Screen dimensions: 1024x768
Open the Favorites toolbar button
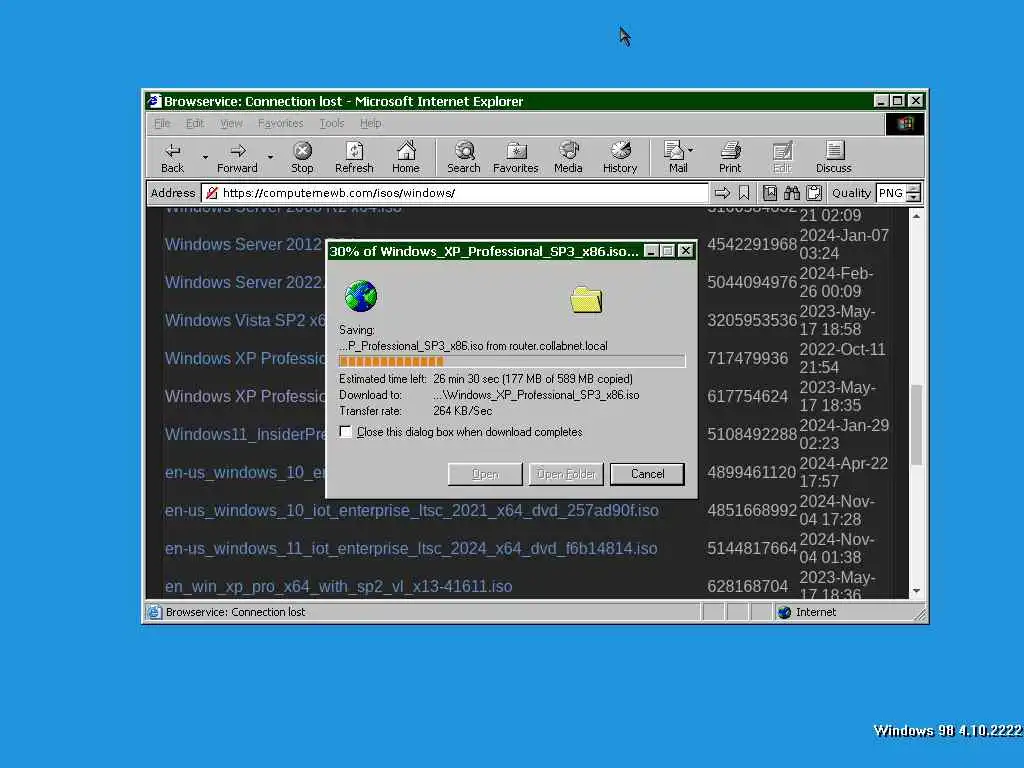(x=516, y=157)
